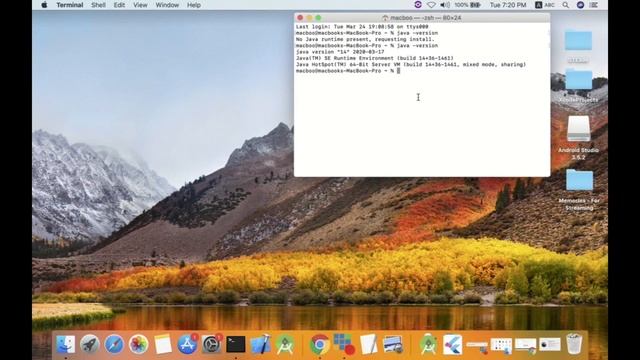Click 'No Java runtime present' line

coord(365,39)
